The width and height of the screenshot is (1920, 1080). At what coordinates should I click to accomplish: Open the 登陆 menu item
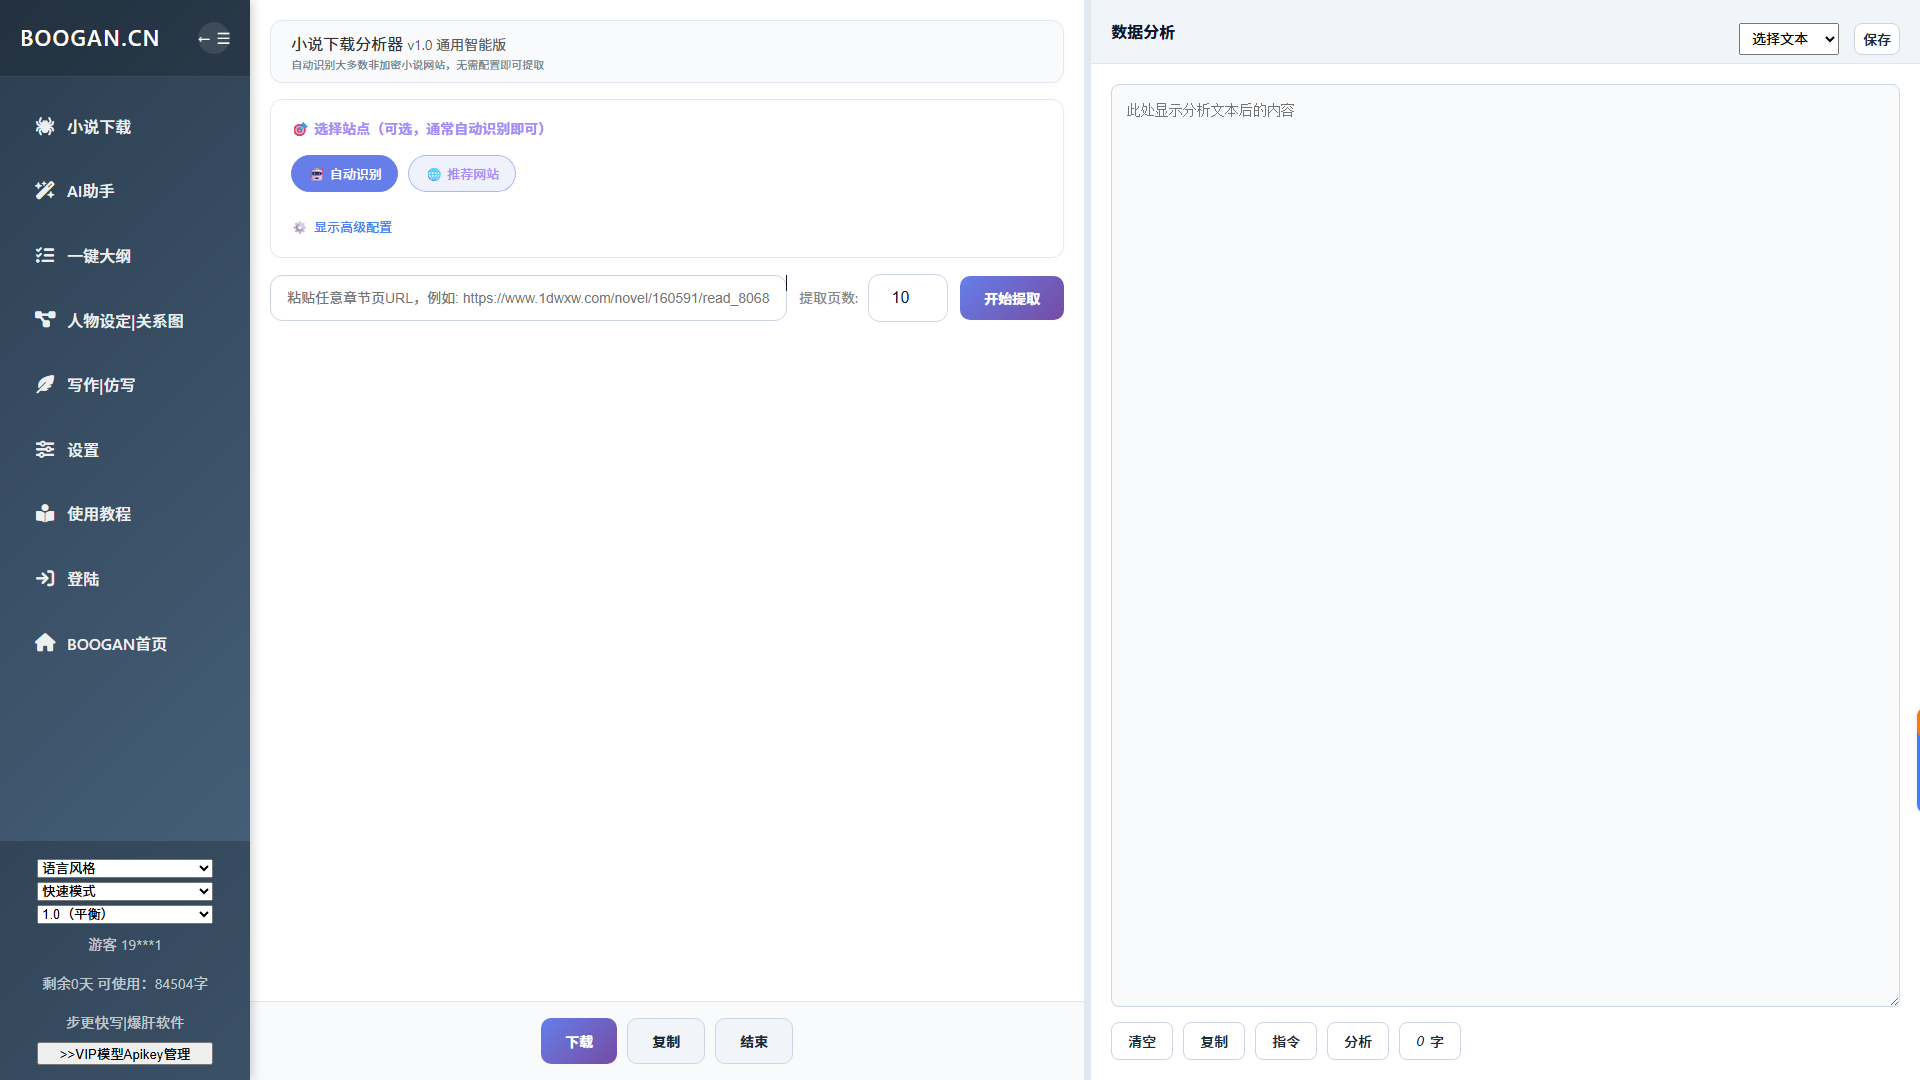[x=83, y=579]
